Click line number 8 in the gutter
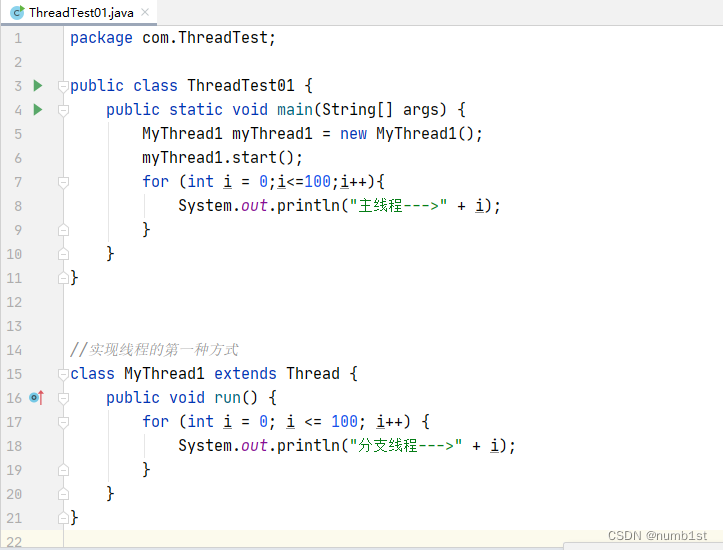 pyautogui.click(x=18, y=206)
